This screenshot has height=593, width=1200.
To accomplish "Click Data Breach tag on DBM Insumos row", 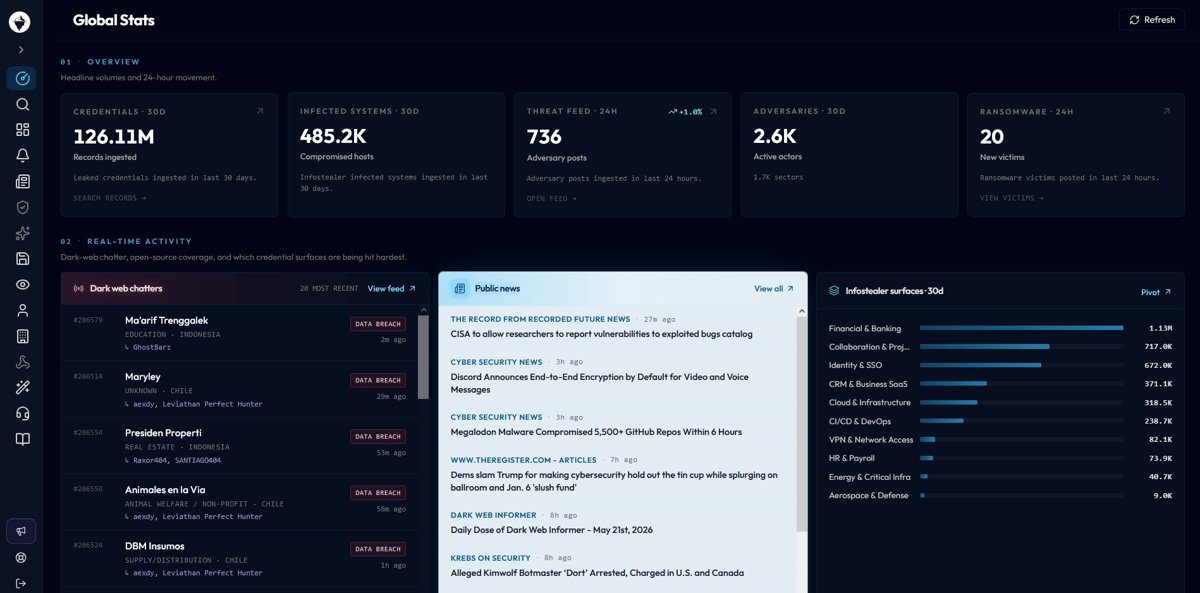I will [378, 549].
